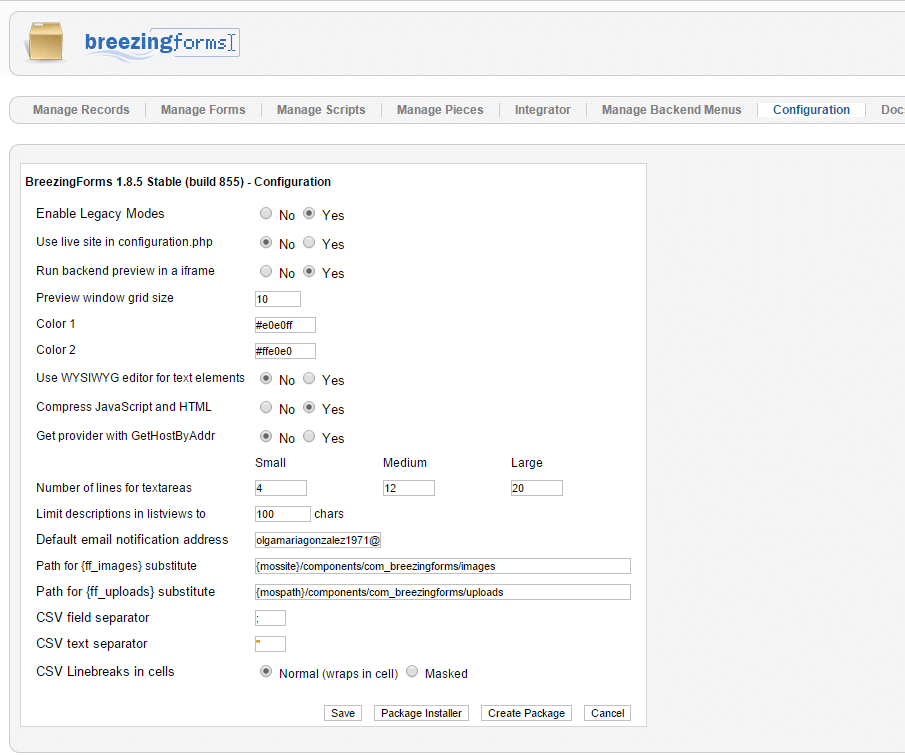Viewport: 905px width, 755px height.
Task: Select No for GetHostByAddr provider
Action: (x=265, y=436)
